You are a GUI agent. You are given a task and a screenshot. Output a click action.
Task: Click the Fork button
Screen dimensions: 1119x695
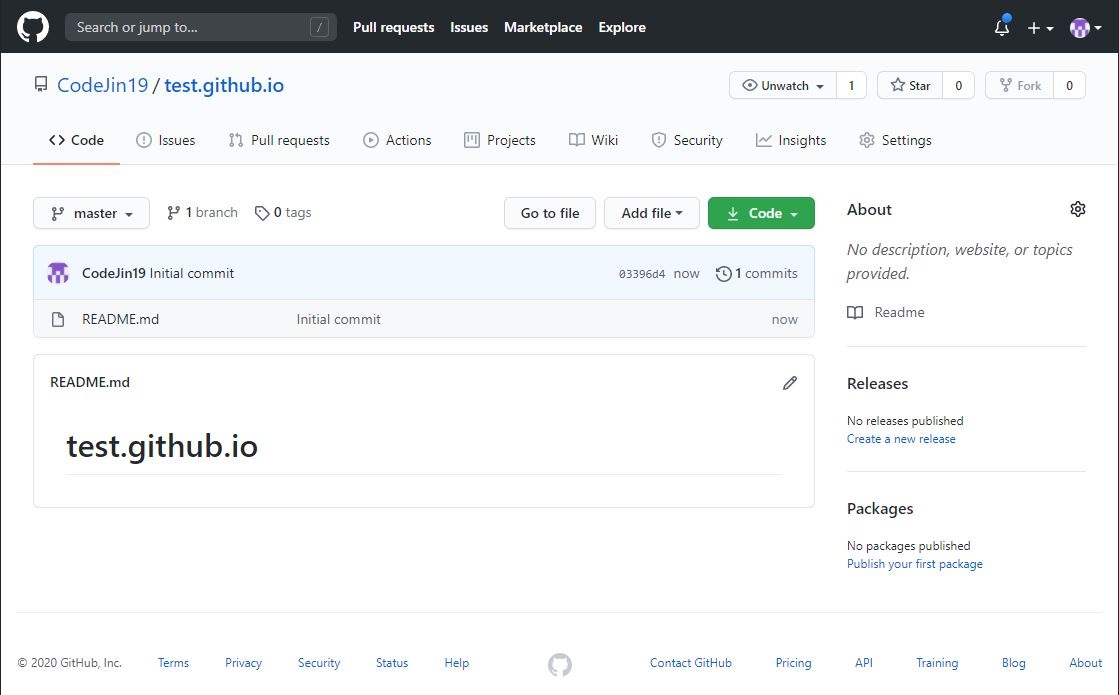[x=1020, y=86]
